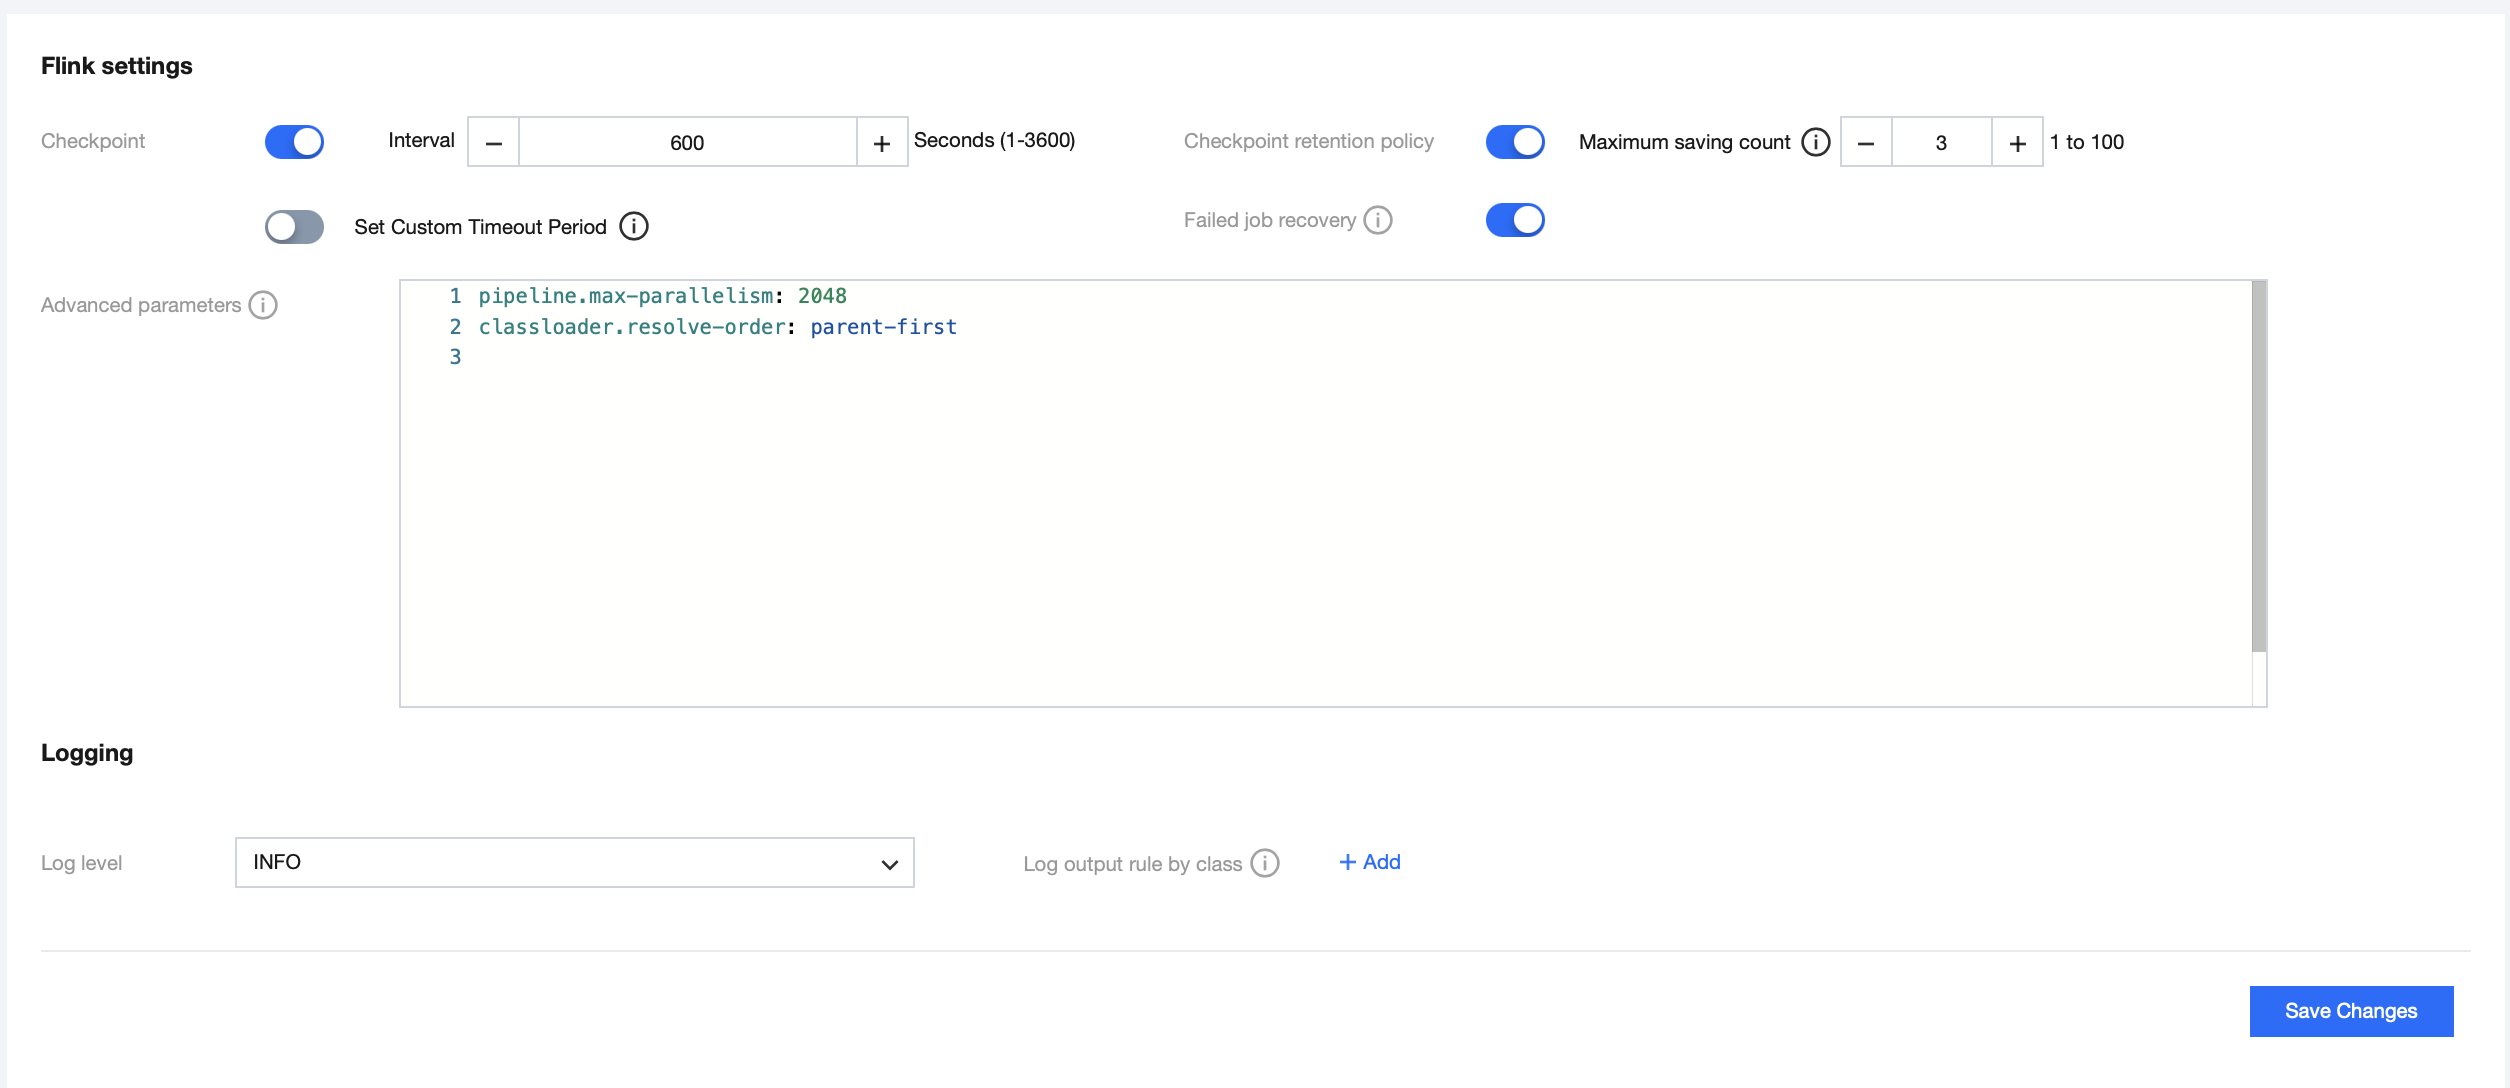Open the Log level dropdown

click(x=575, y=862)
